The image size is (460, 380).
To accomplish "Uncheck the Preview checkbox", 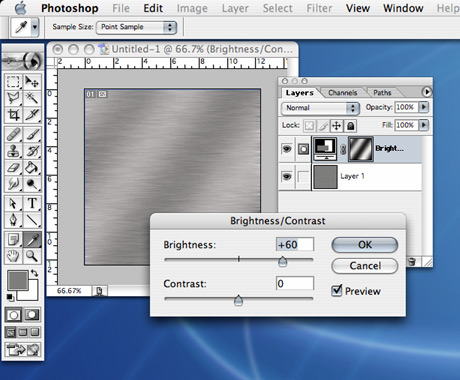I will pyautogui.click(x=337, y=290).
